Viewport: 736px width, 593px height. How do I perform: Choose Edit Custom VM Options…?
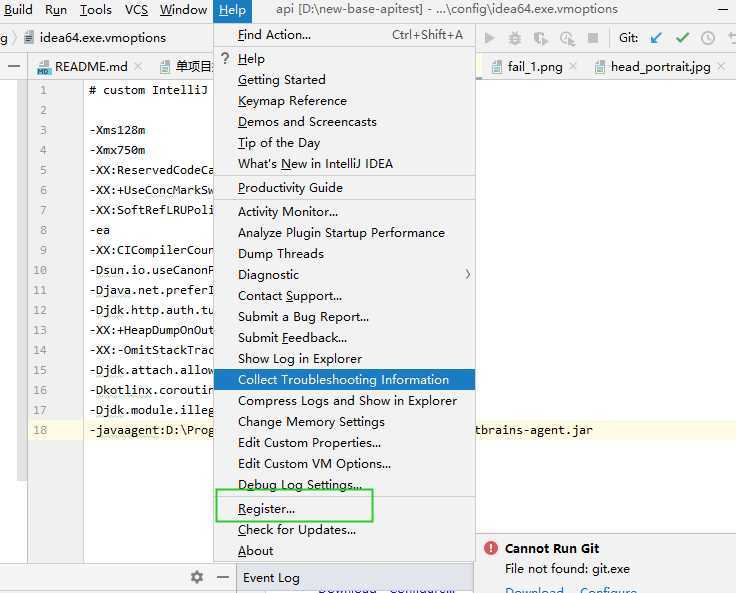click(x=344, y=464)
